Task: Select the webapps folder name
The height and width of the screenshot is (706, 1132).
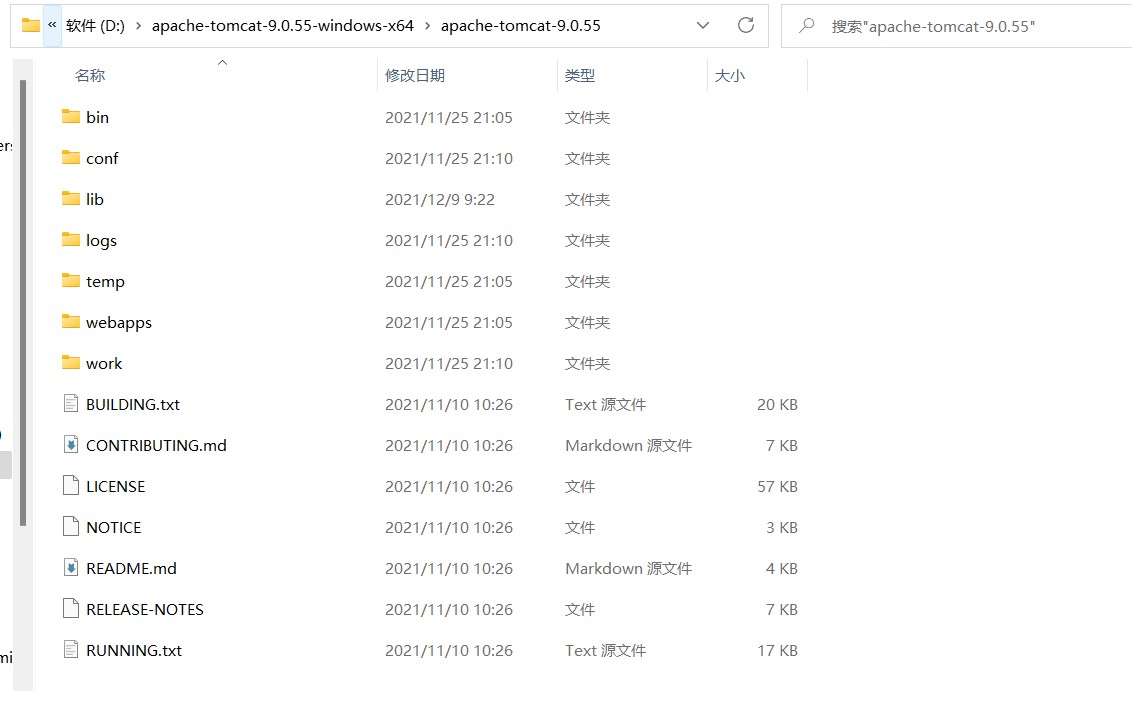Action: point(119,323)
